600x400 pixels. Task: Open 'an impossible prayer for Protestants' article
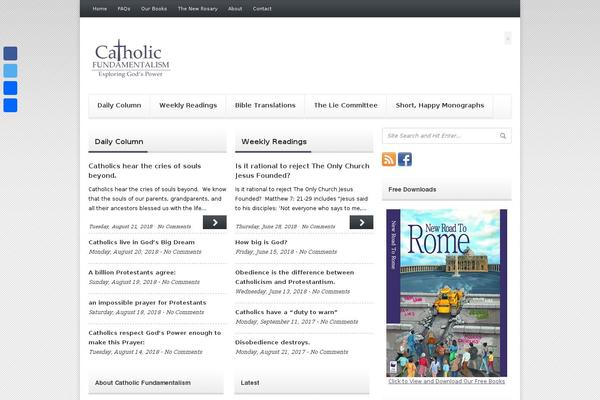tap(147, 303)
